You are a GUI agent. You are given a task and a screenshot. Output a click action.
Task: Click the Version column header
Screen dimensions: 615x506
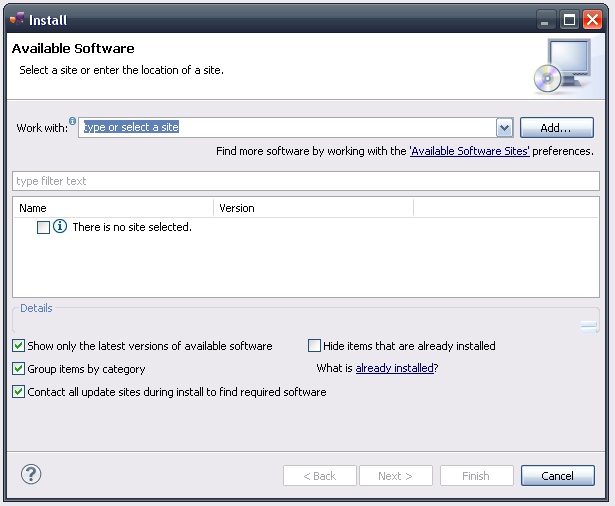312,208
